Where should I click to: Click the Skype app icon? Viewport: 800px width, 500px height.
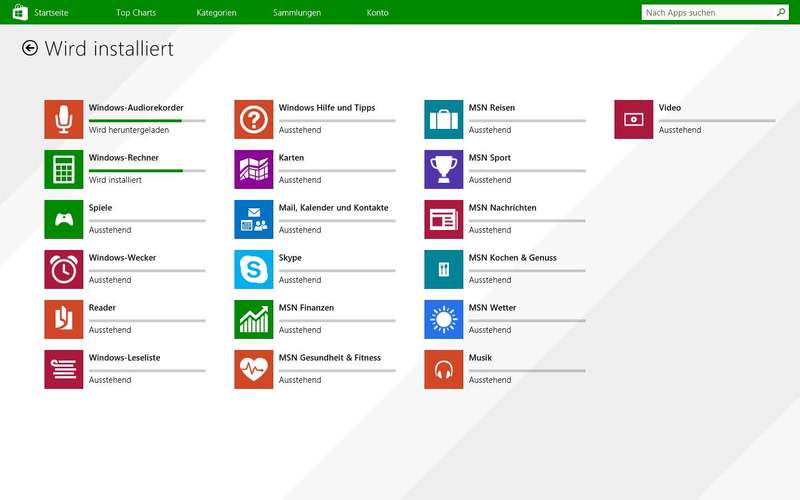tap(254, 269)
